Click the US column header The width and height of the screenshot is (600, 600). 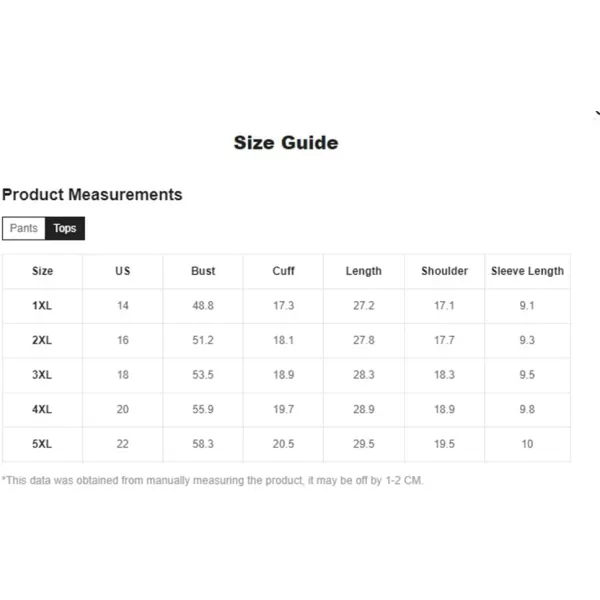coord(123,271)
